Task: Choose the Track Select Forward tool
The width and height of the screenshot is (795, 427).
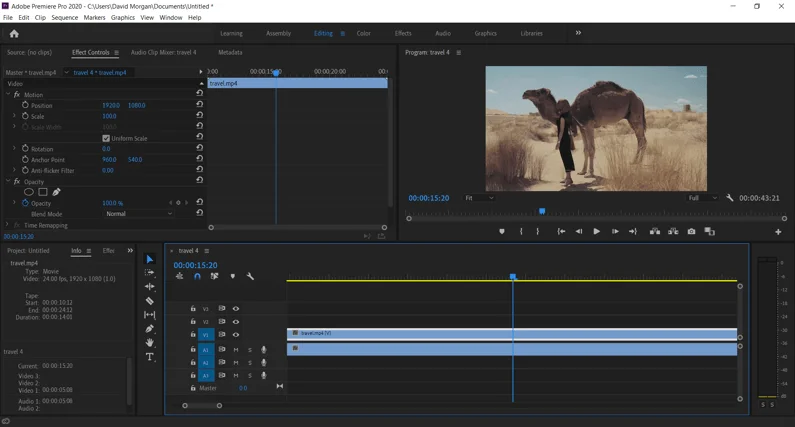Action: (x=150, y=273)
